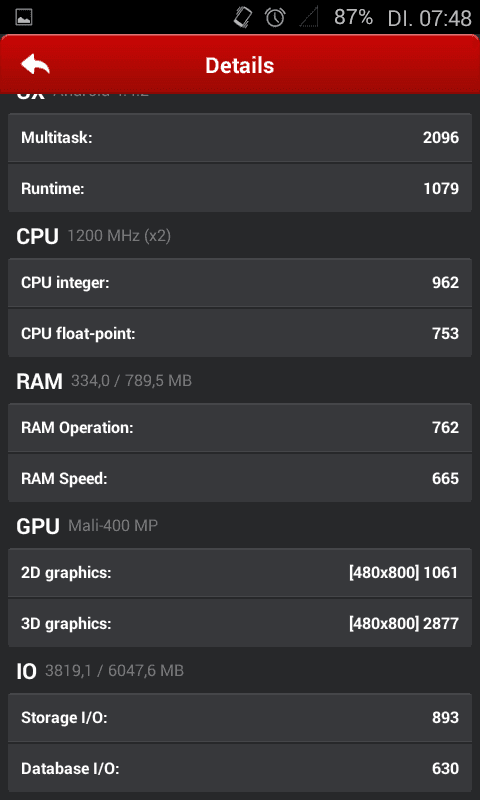Select the Runtime score row

pos(240,188)
